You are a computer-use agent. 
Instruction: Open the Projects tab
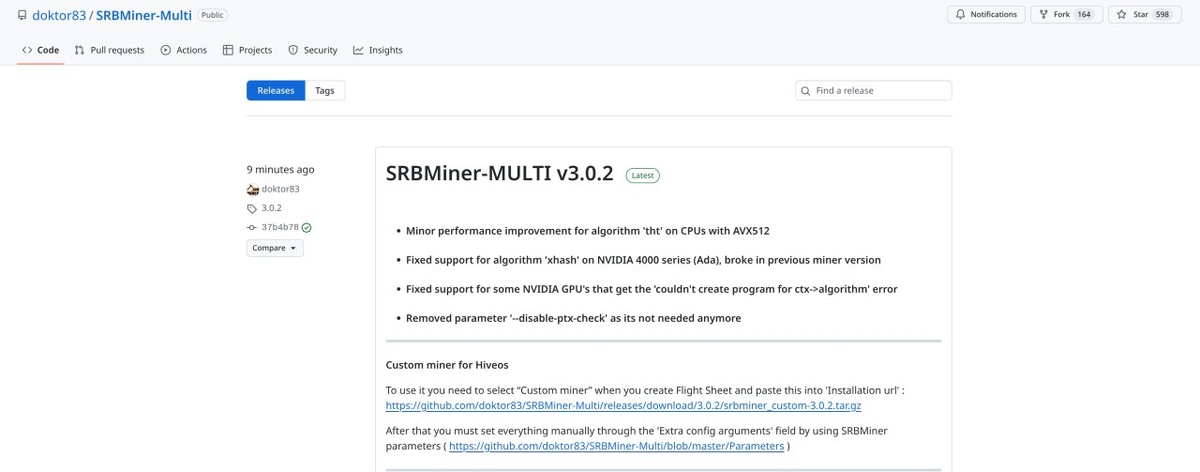coord(247,50)
